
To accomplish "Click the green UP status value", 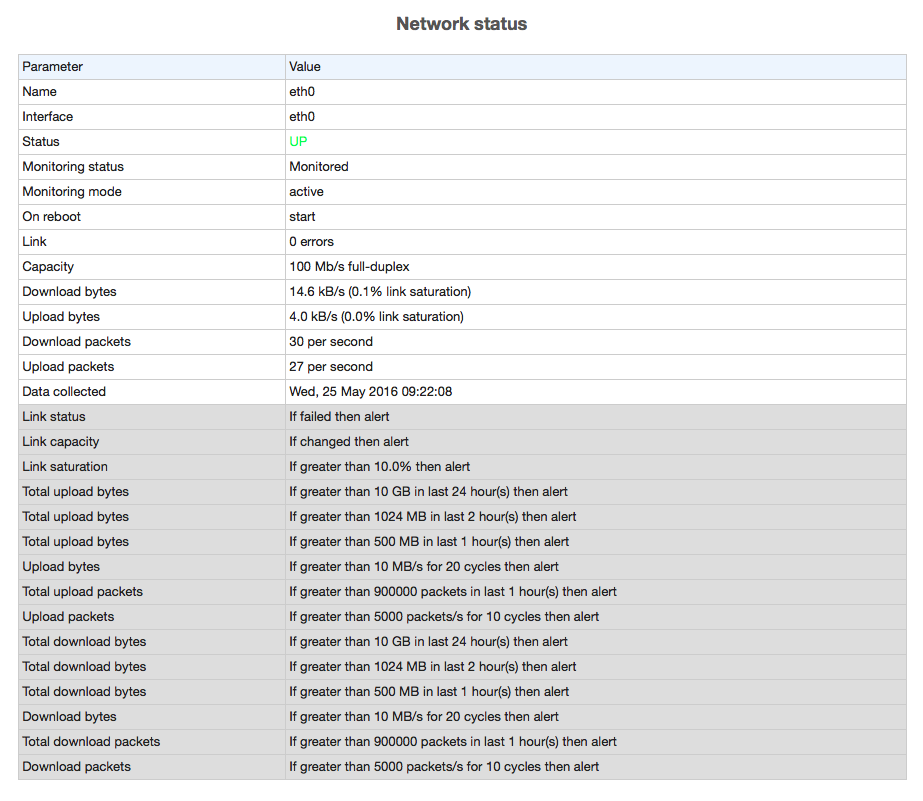I will pos(298,141).
